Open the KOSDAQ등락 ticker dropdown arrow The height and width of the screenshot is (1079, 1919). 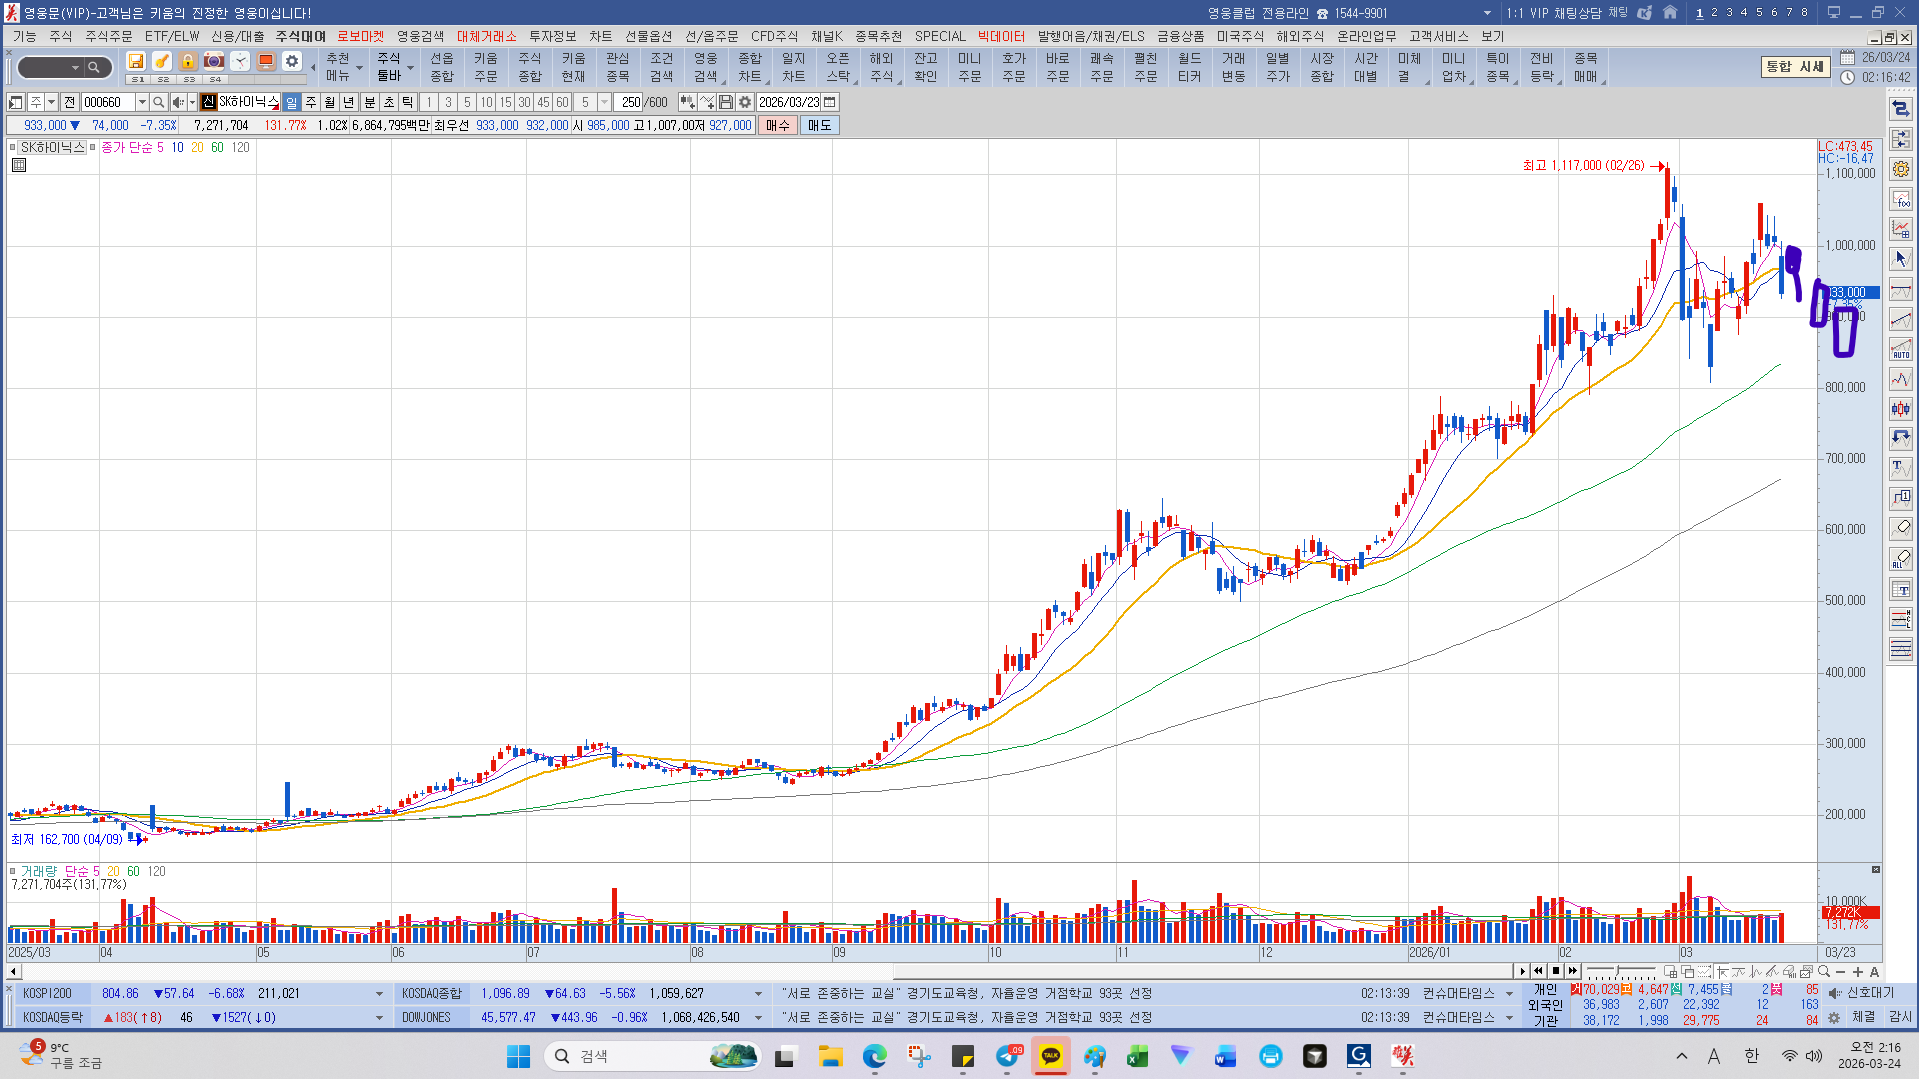coord(379,1018)
